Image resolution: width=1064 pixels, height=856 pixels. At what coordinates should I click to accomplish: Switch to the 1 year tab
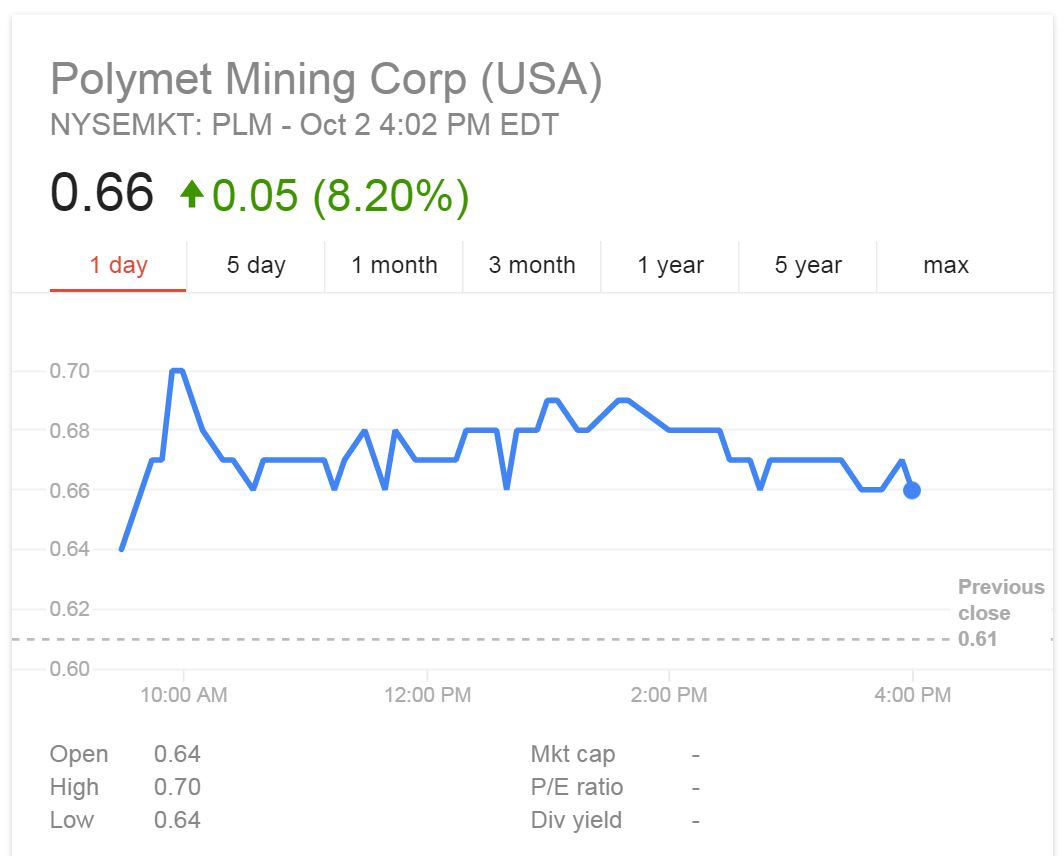click(x=670, y=265)
